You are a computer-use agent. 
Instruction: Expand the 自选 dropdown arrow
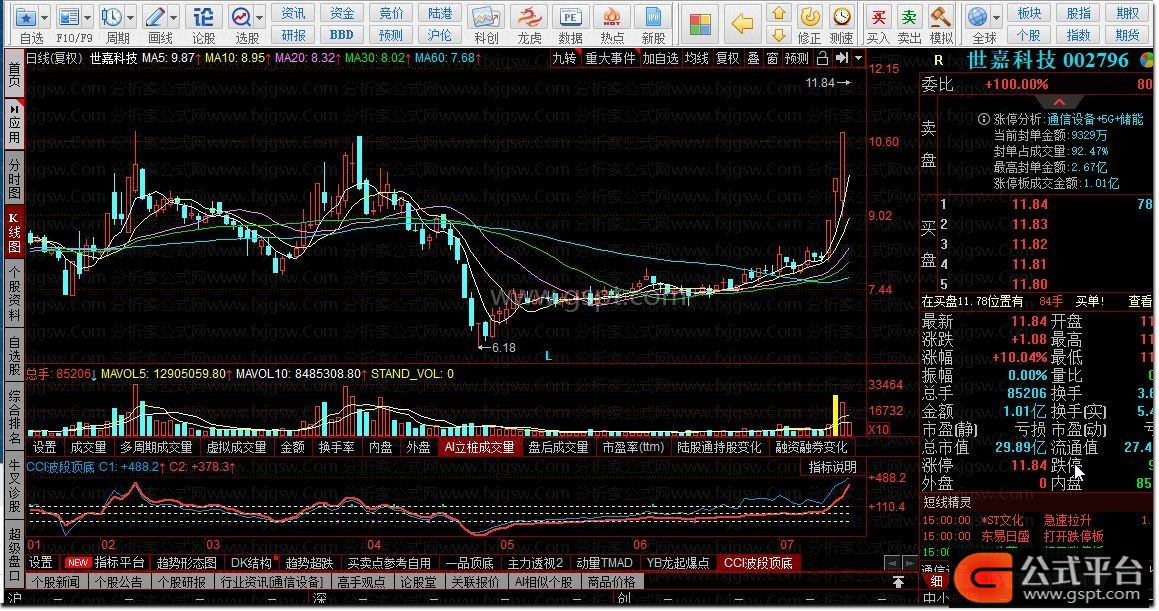pos(44,17)
